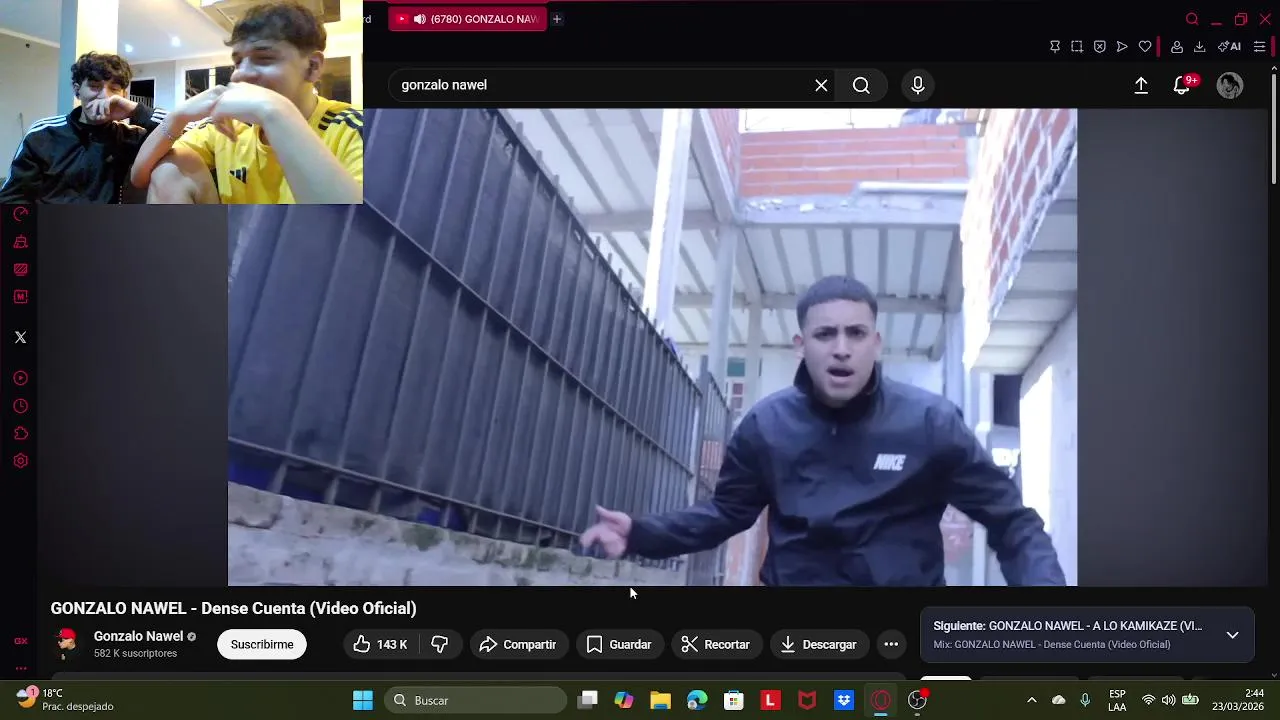This screenshot has height=720, width=1280.
Task: Open Settings gear icon in Opera sidebar
Action: click(20, 461)
